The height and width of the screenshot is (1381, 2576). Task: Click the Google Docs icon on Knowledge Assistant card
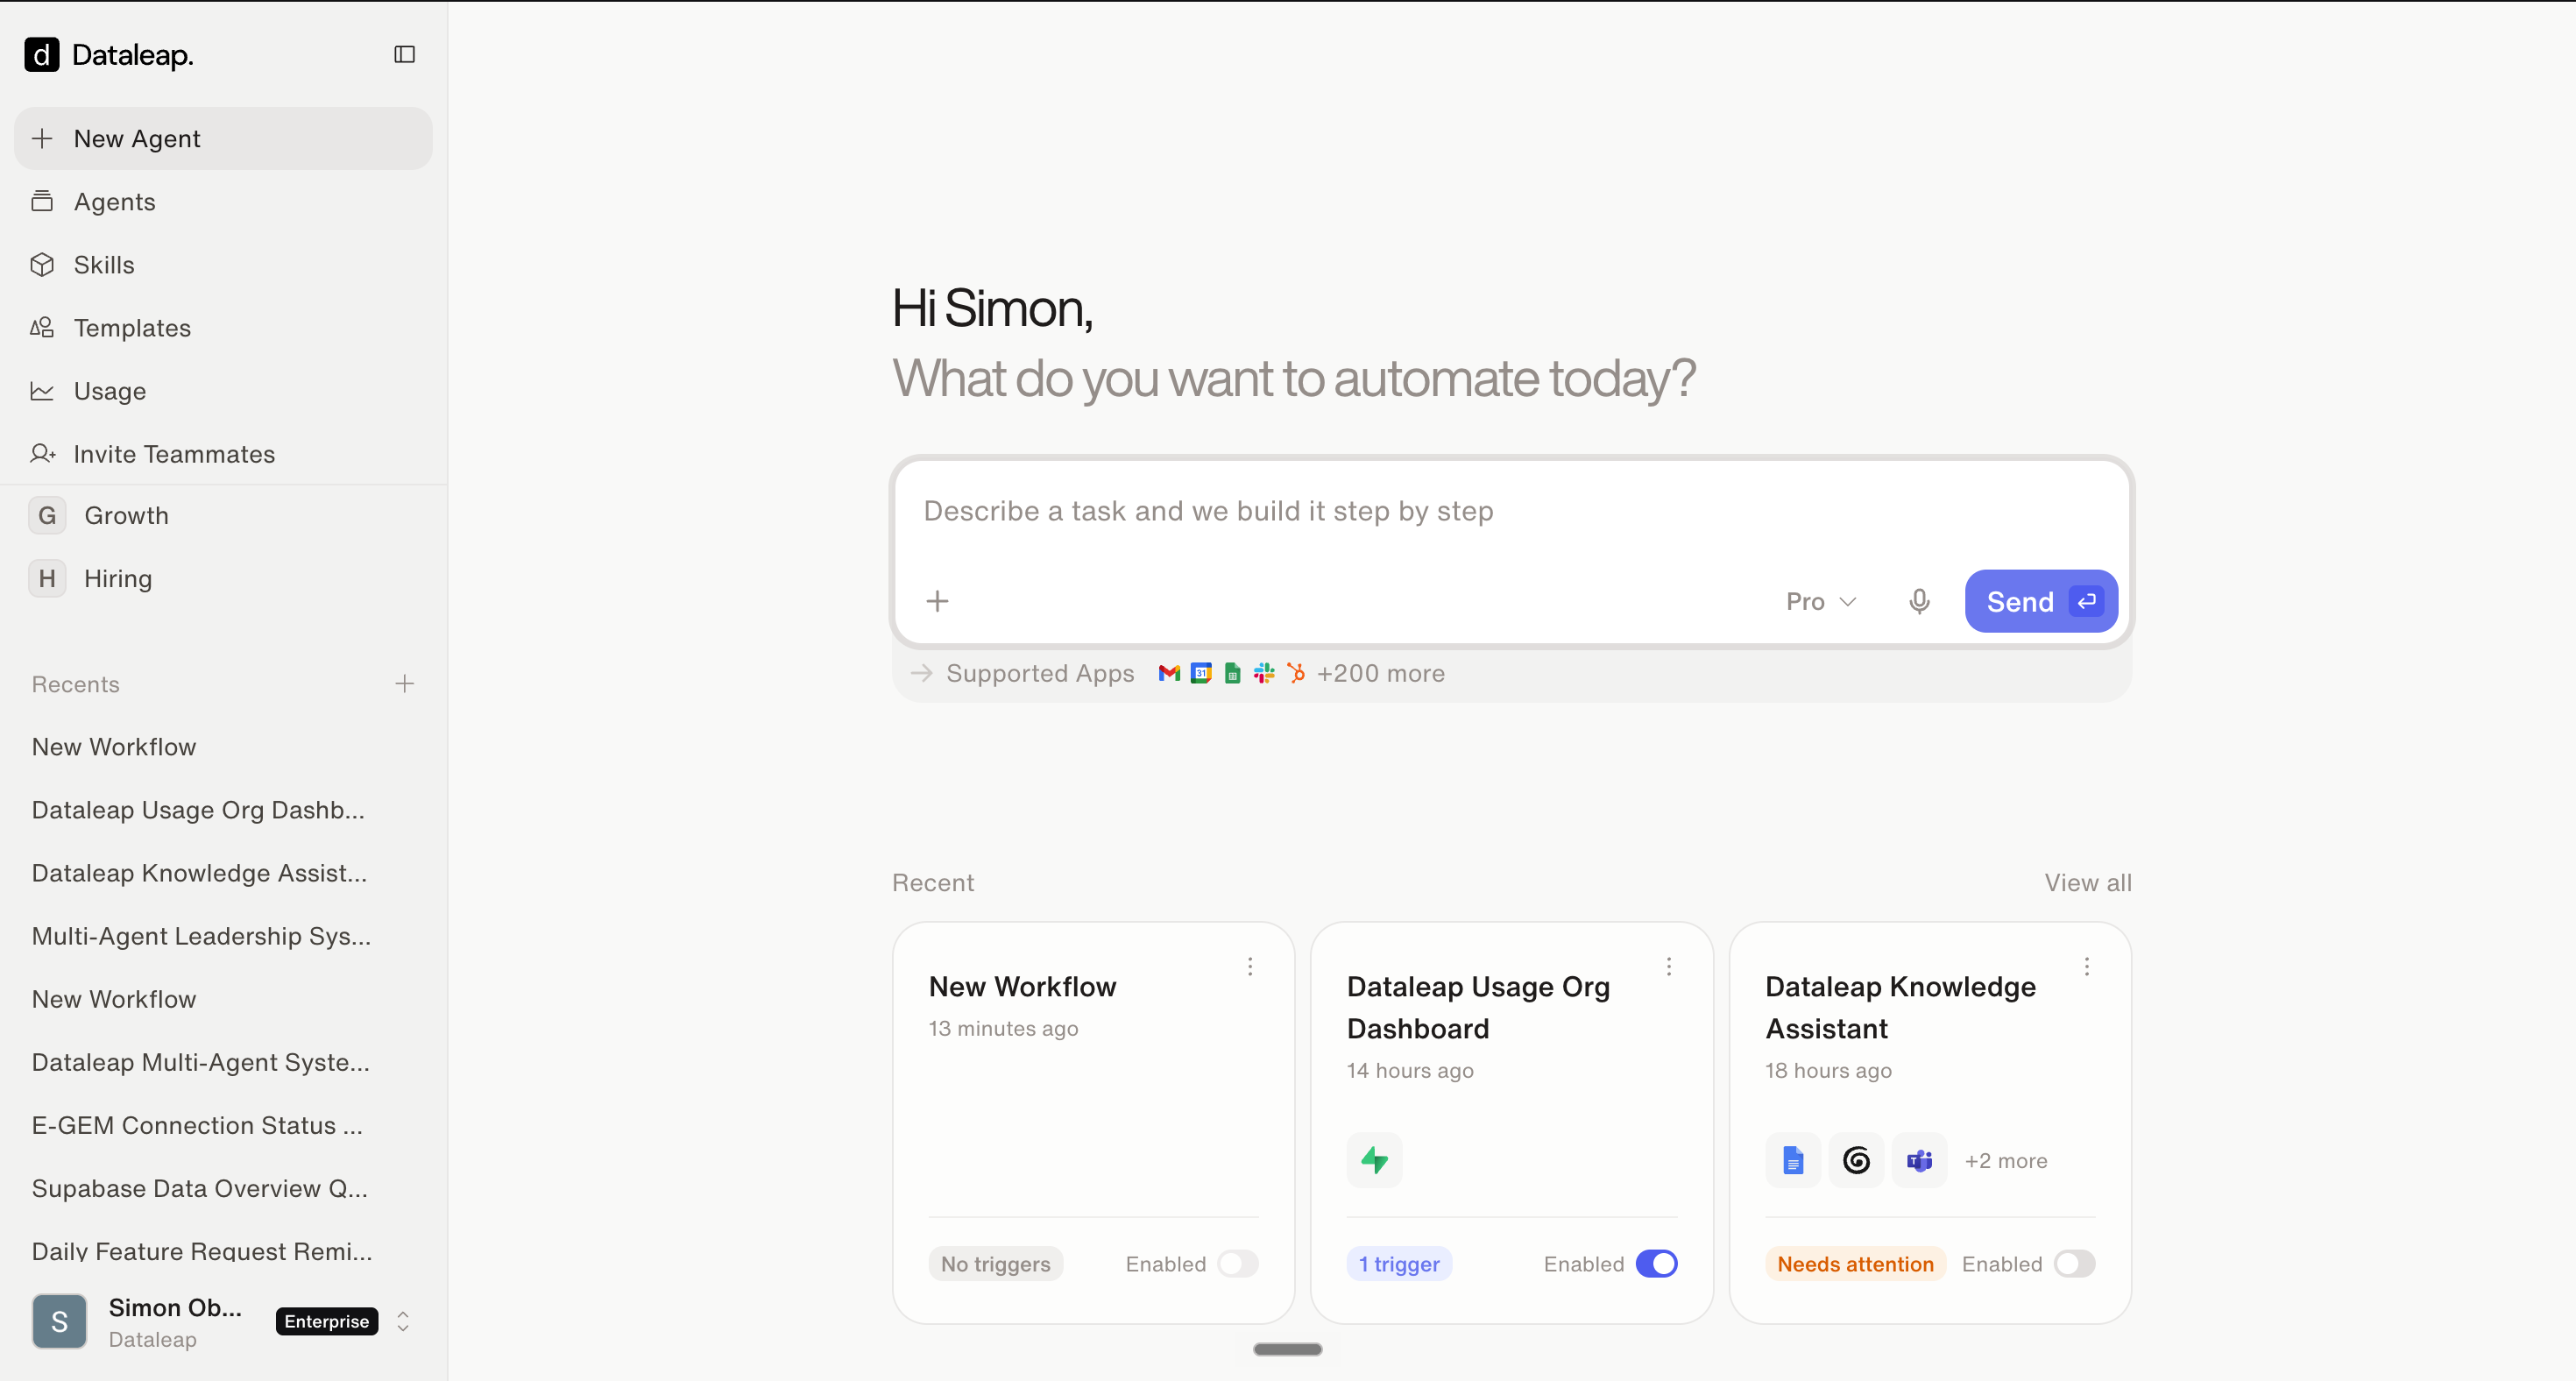click(1793, 1160)
